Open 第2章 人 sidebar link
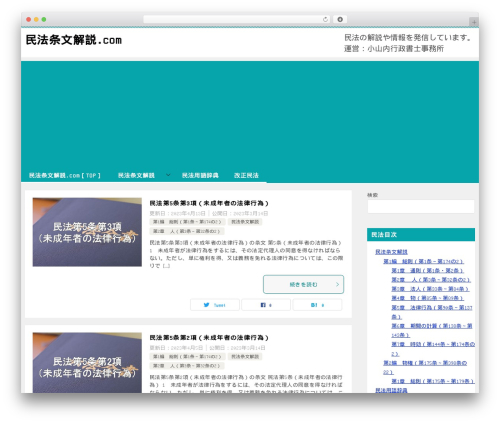 pos(431,280)
